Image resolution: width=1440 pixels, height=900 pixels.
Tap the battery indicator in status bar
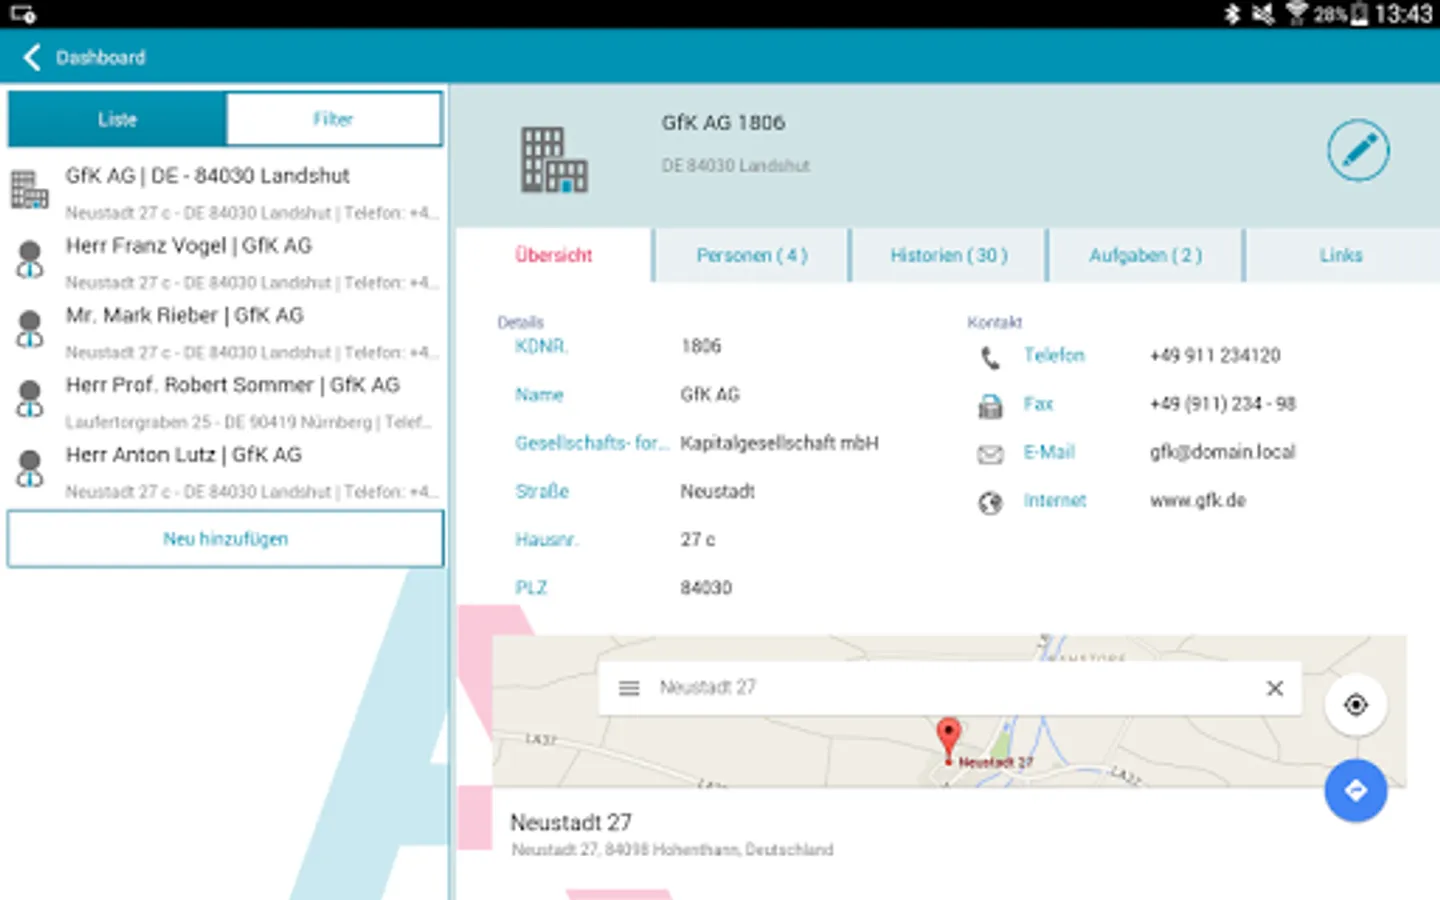click(x=1359, y=14)
